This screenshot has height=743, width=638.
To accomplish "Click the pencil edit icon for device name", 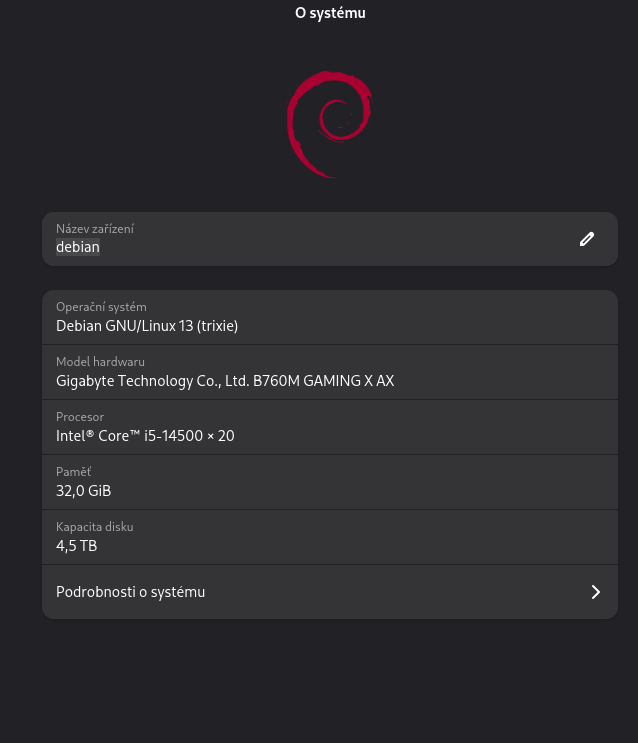I will (x=587, y=239).
